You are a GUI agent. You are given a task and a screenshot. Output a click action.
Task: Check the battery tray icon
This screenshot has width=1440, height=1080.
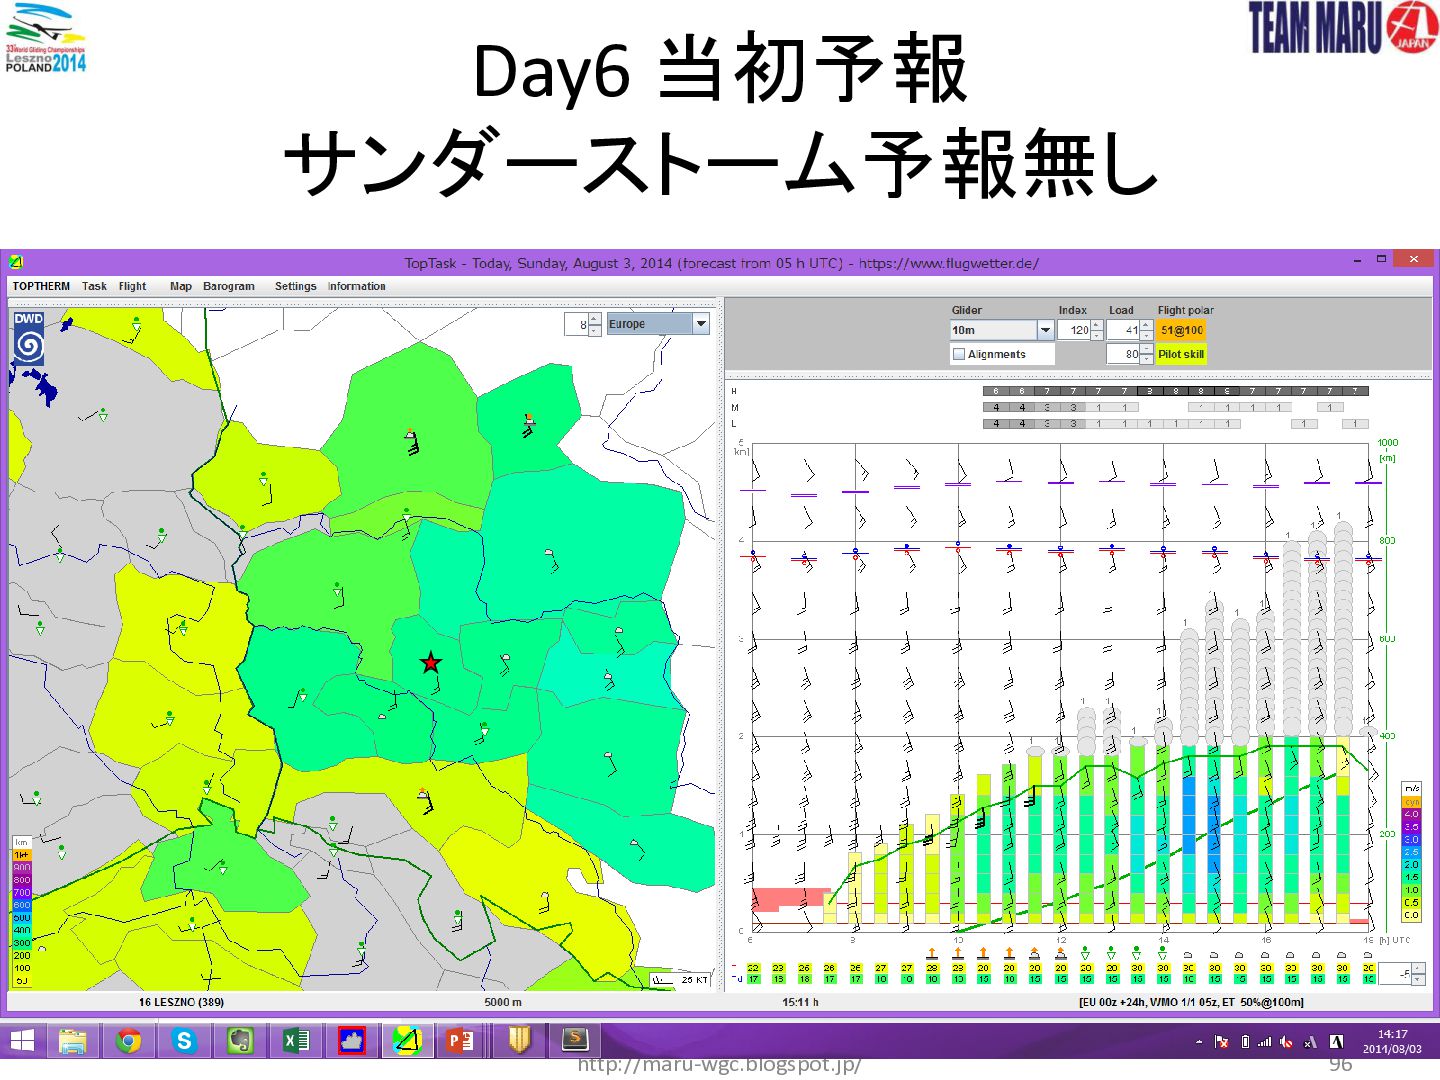1245,1042
